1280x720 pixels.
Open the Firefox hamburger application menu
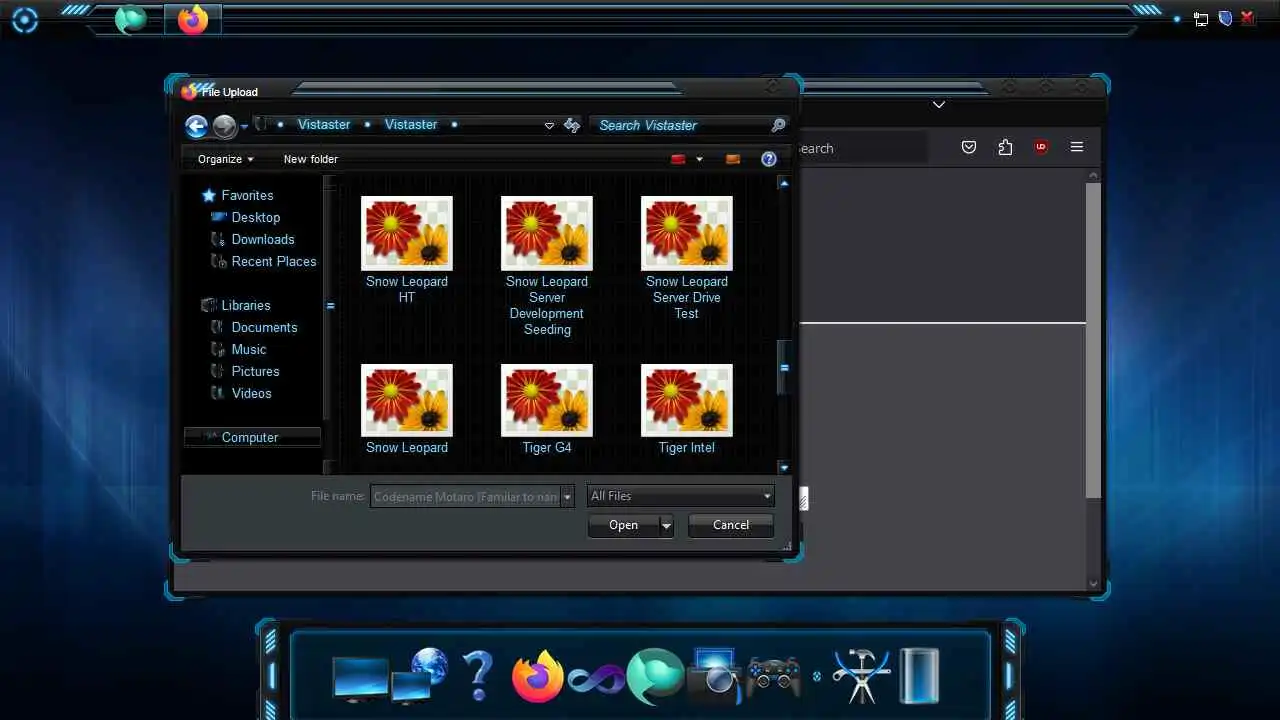click(1077, 147)
